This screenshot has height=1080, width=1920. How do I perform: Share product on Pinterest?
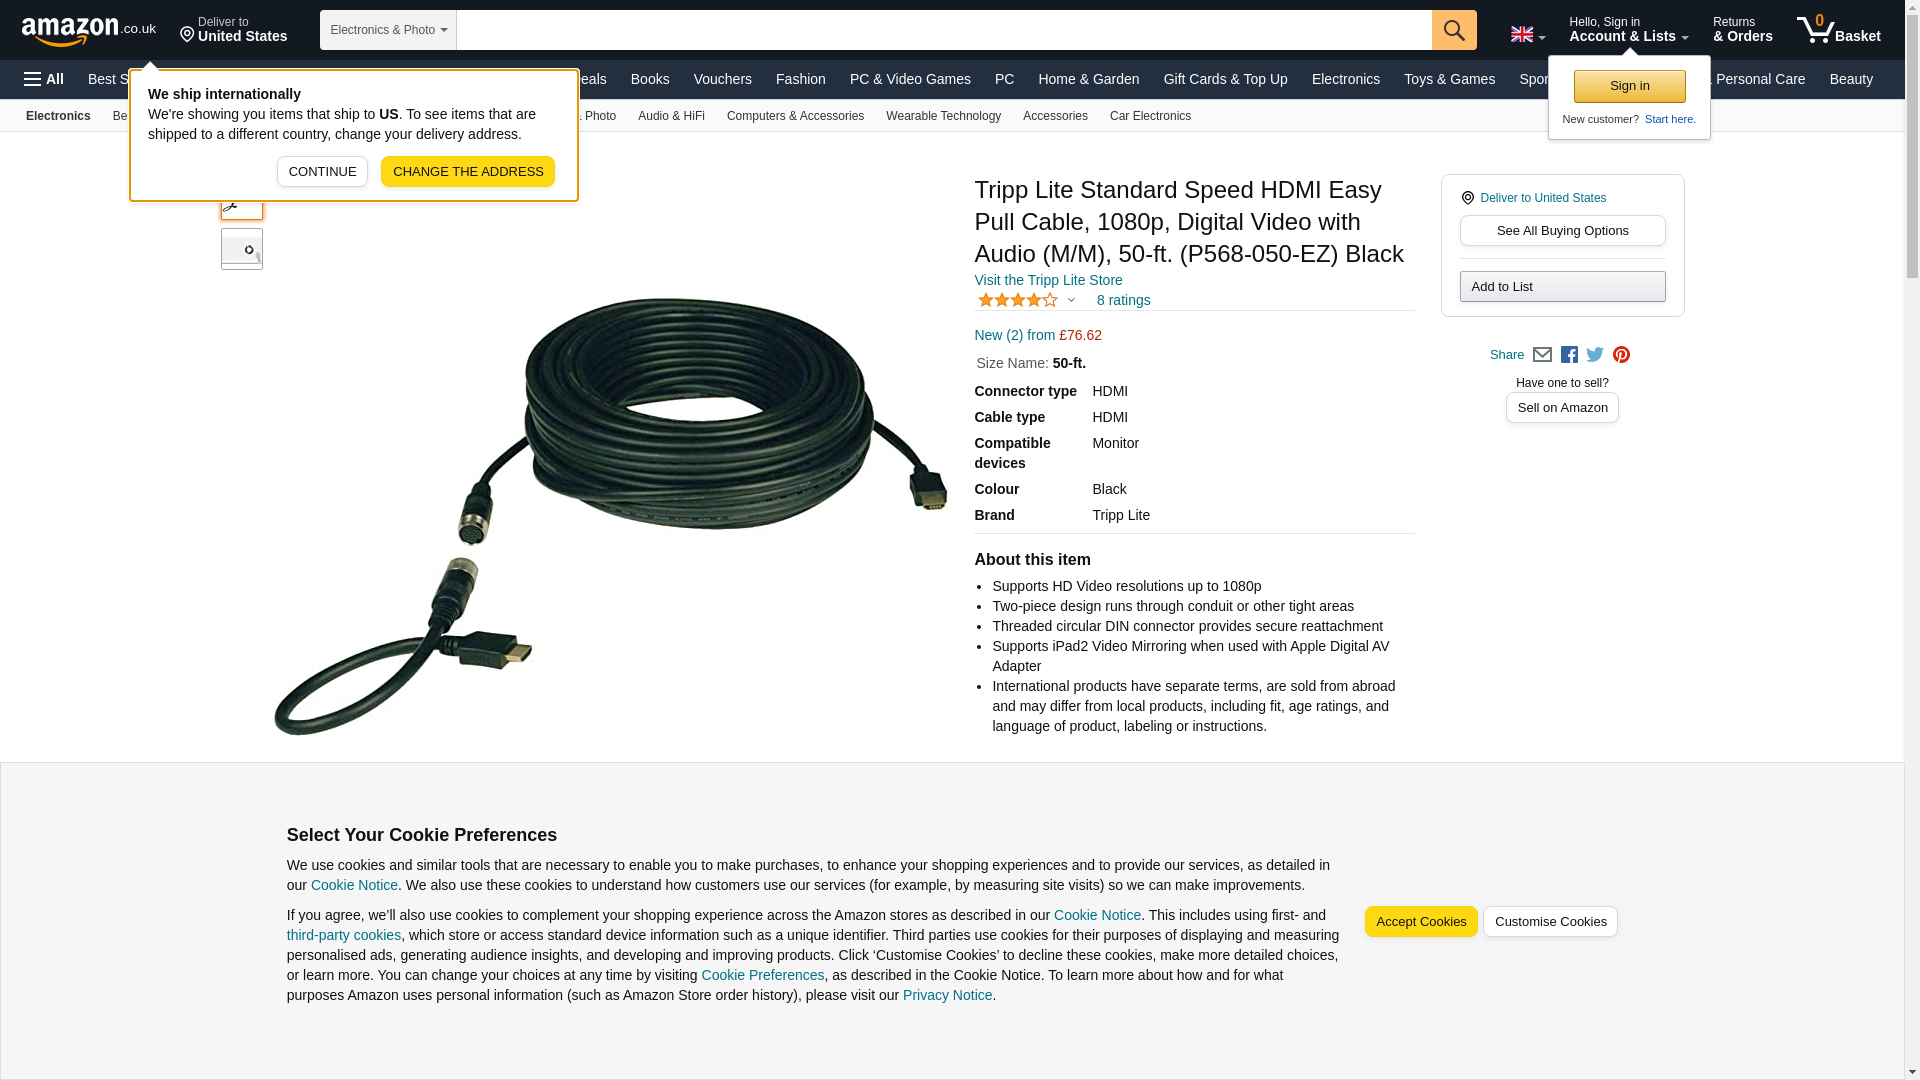pyautogui.click(x=1621, y=355)
